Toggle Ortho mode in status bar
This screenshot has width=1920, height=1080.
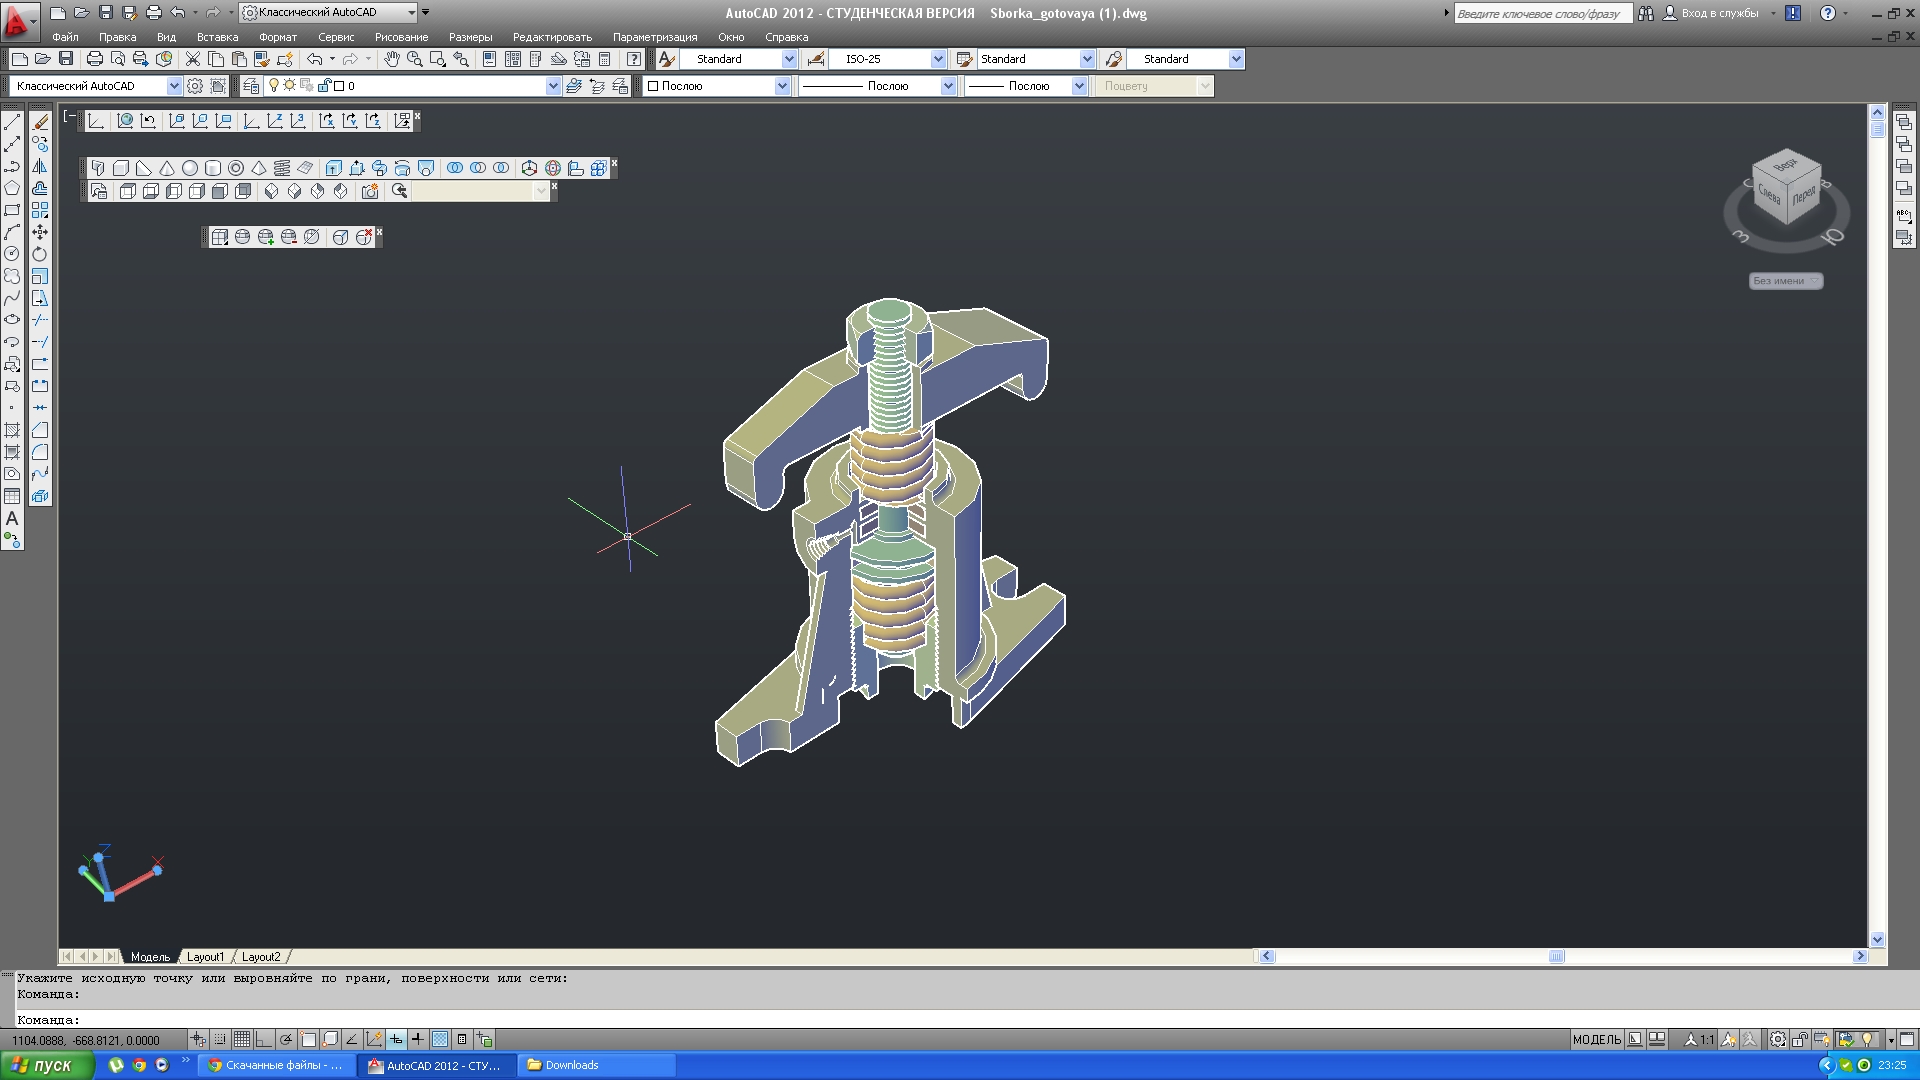pyautogui.click(x=264, y=1040)
